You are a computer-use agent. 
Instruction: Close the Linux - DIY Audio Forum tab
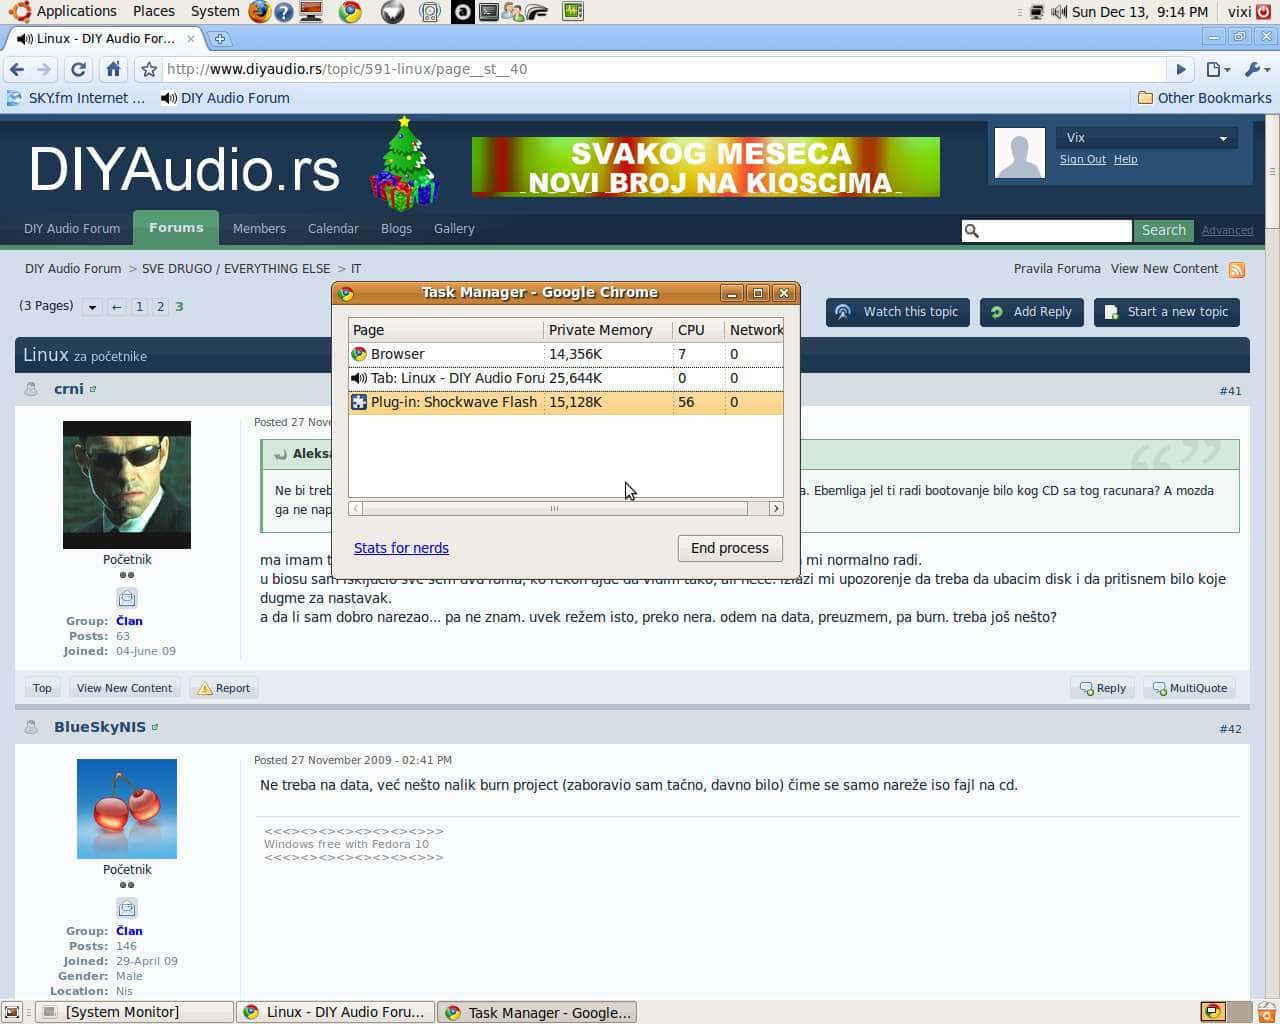[x=191, y=39]
